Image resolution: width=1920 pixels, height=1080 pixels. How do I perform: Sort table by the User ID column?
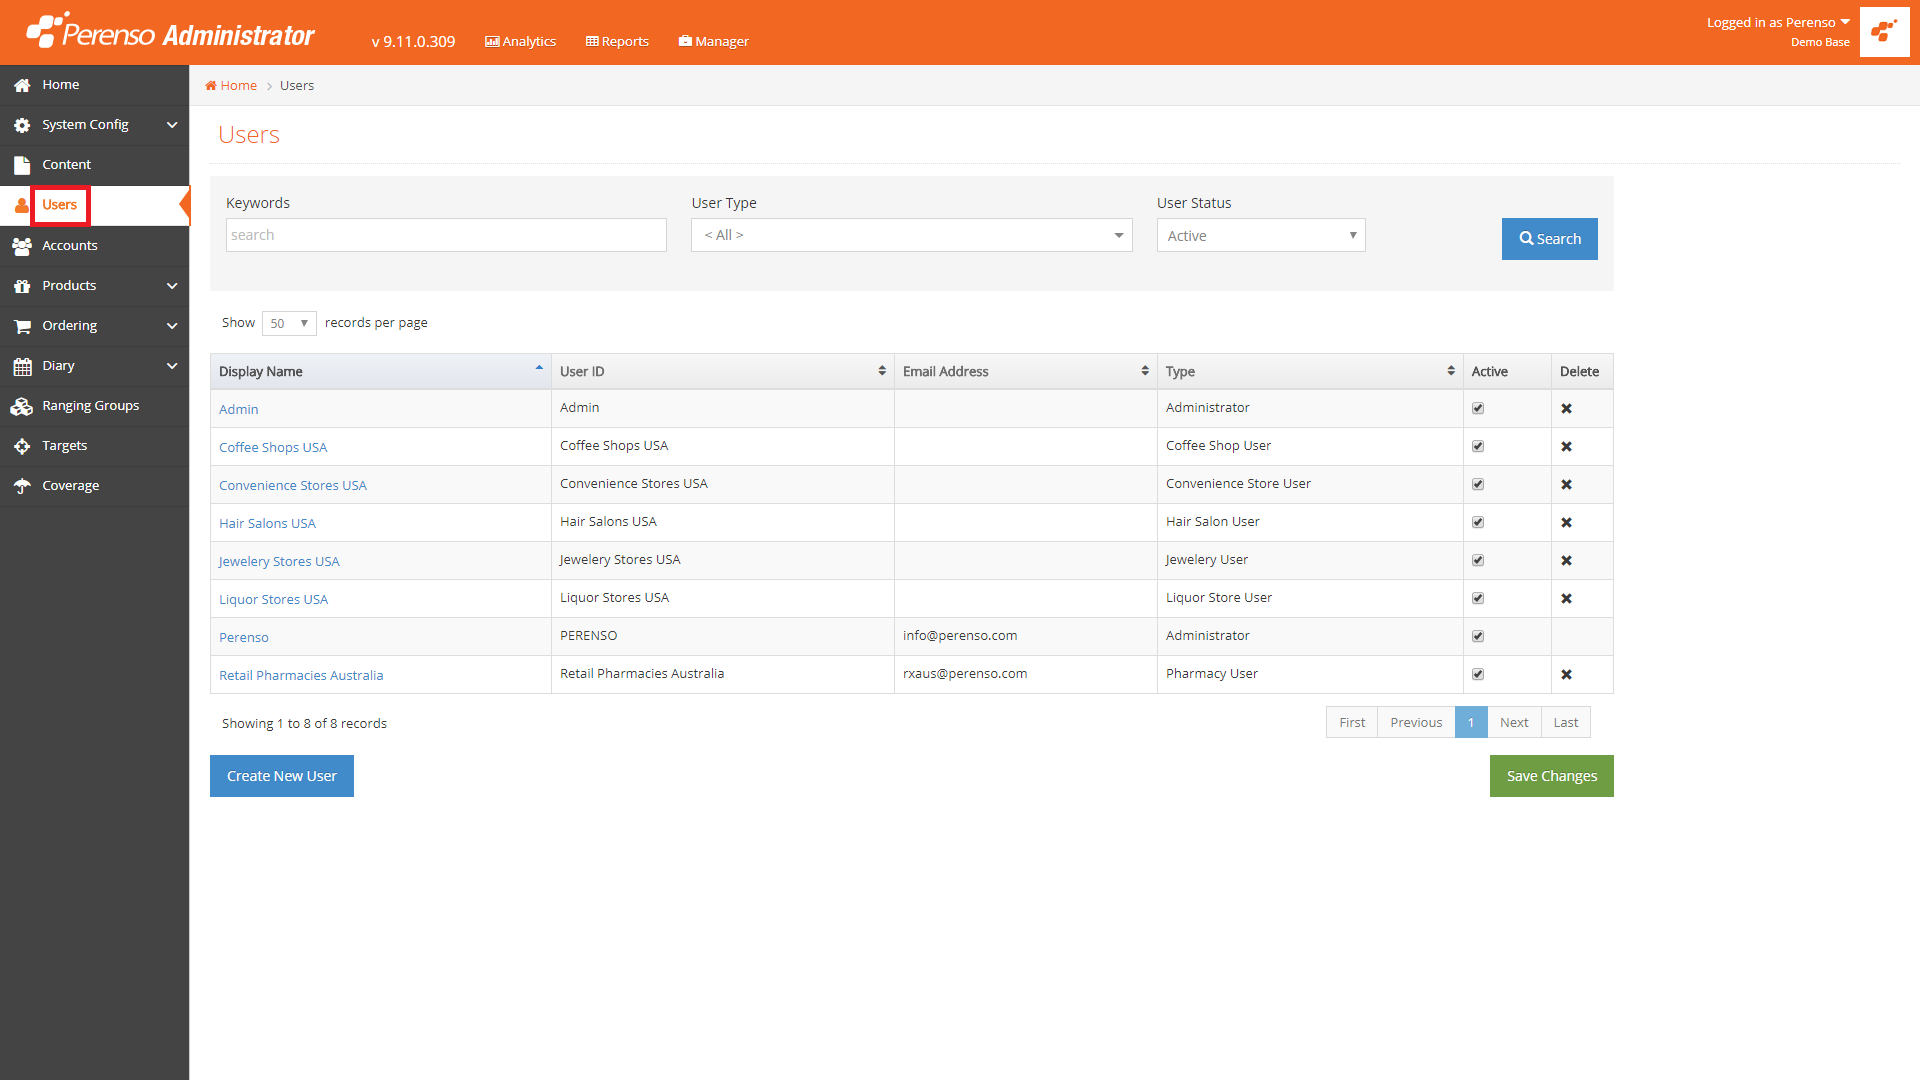click(721, 371)
